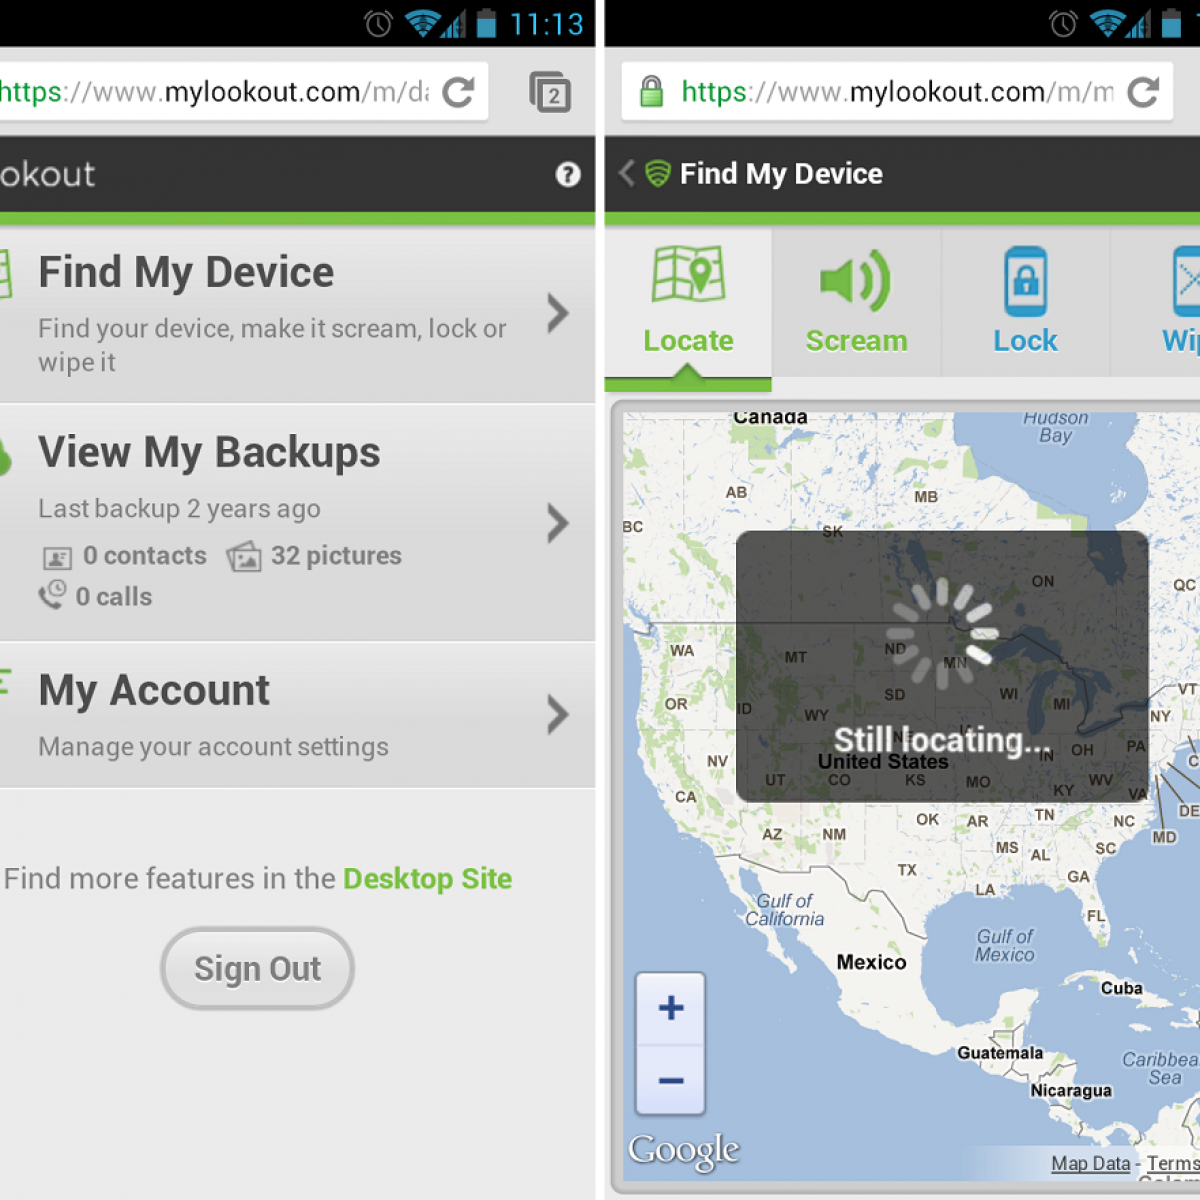Open the Map Data link
The width and height of the screenshot is (1200, 1200).
click(1090, 1163)
